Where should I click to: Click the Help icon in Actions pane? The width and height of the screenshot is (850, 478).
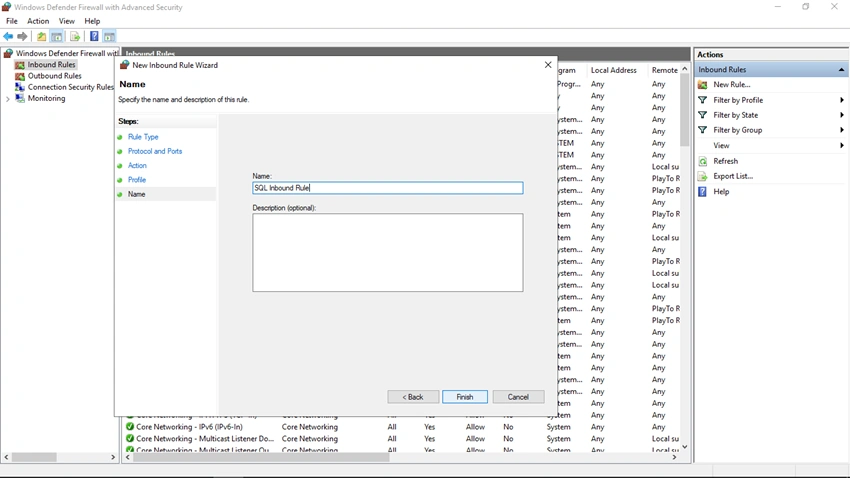coord(703,191)
